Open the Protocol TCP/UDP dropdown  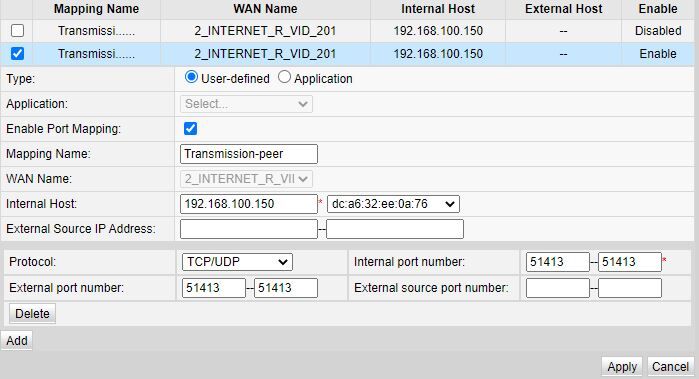point(237,262)
